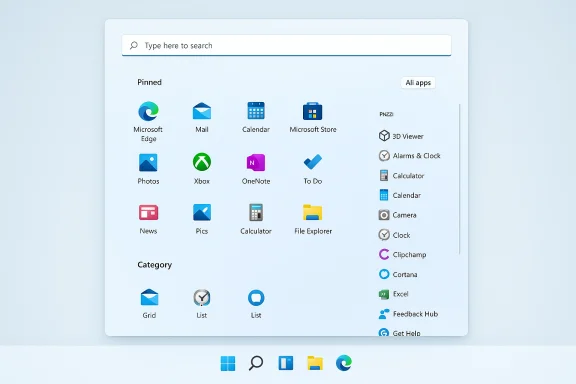Image resolution: width=576 pixels, height=384 pixels.
Task: Open the pinned Mail app
Action: 202,117
